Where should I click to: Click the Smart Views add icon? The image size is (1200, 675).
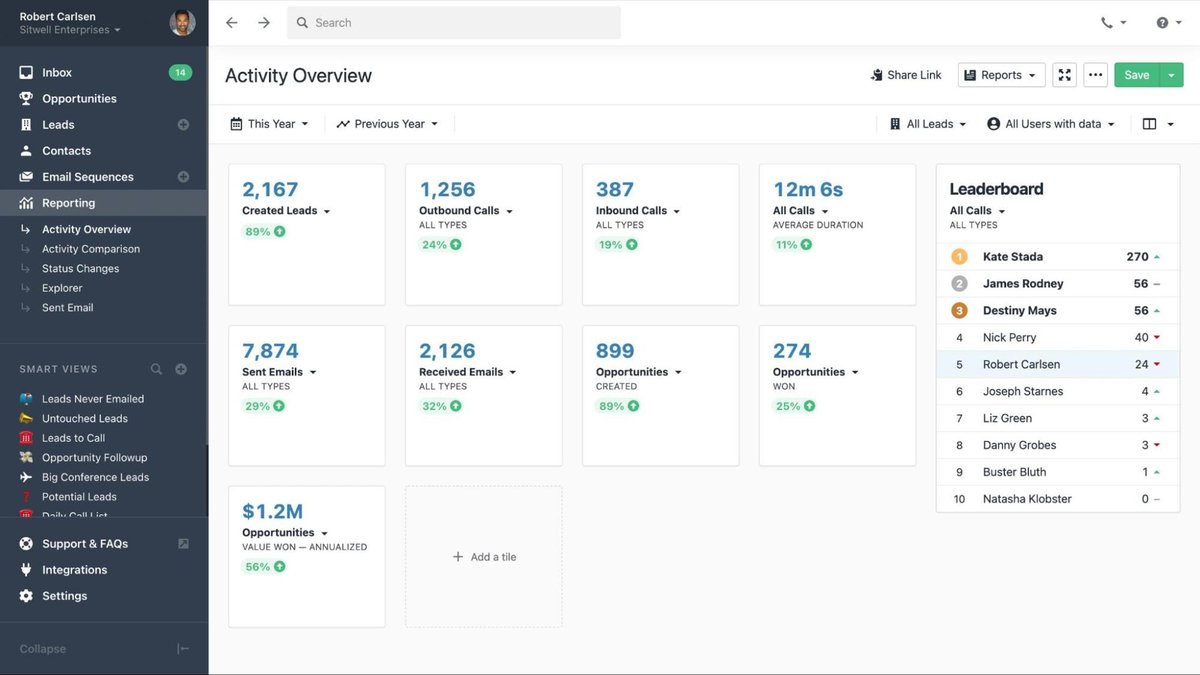[181, 369]
